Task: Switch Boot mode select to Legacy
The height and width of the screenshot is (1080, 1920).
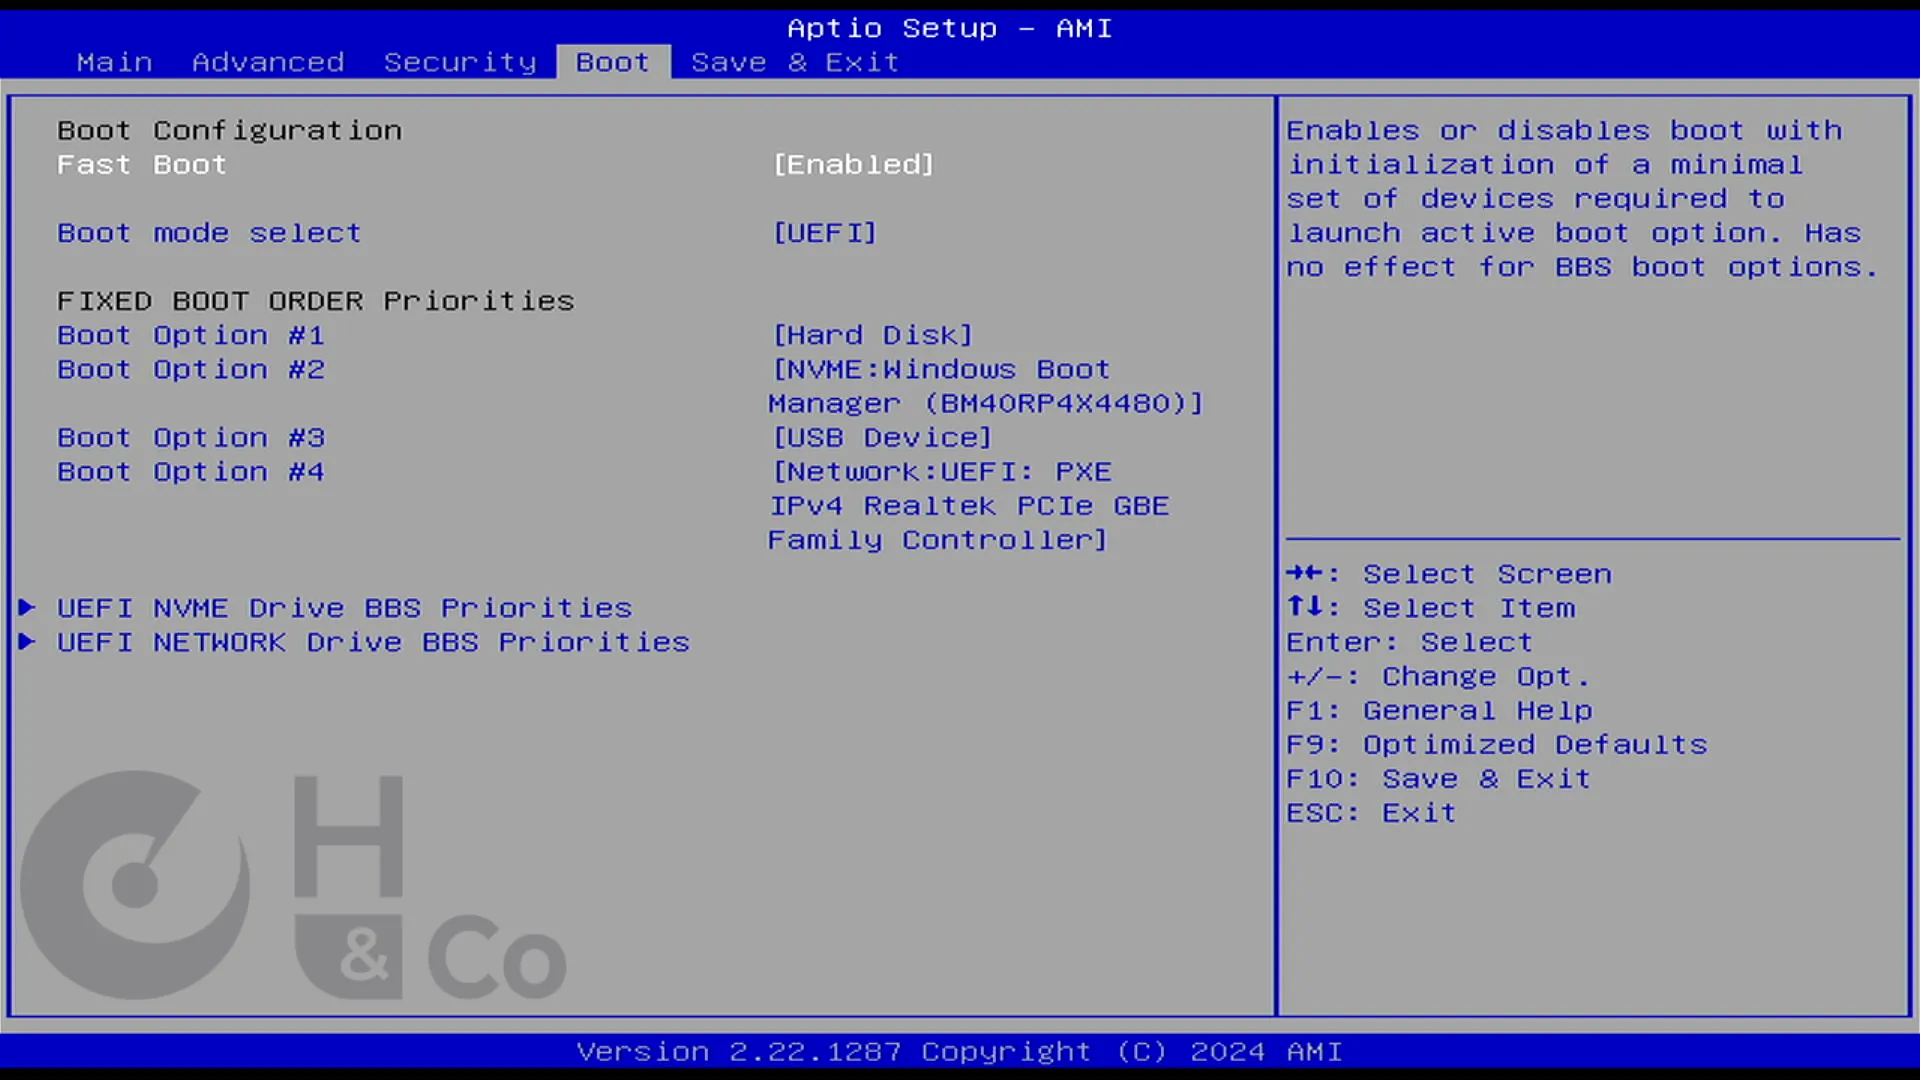Action: pyautogui.click(x=825, y=232)
